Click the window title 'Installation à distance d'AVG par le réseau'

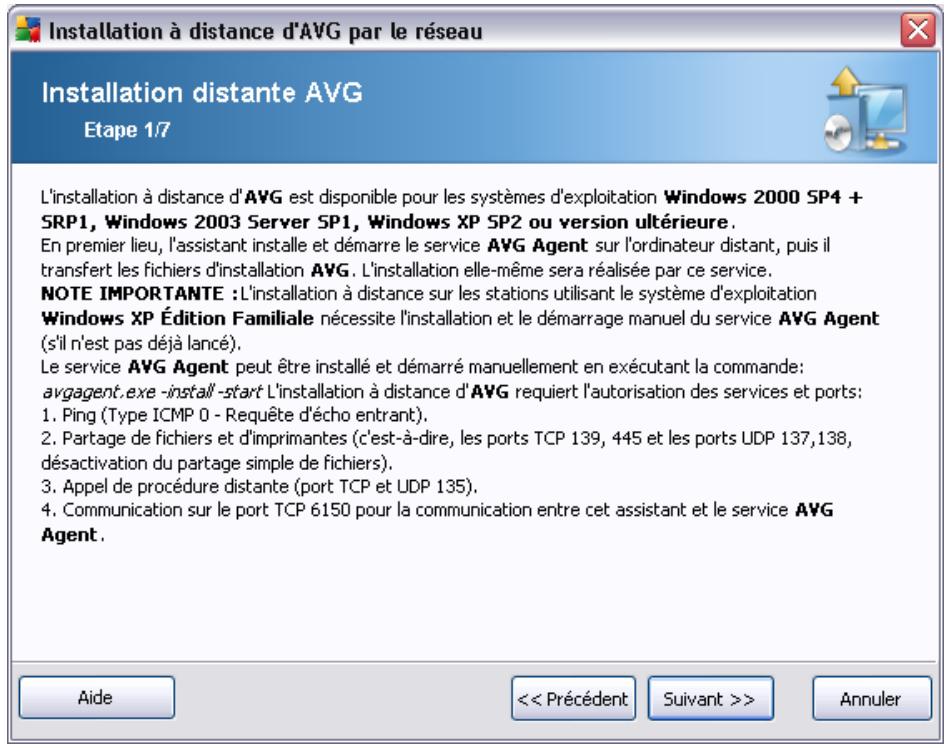[x=265, y=31]
